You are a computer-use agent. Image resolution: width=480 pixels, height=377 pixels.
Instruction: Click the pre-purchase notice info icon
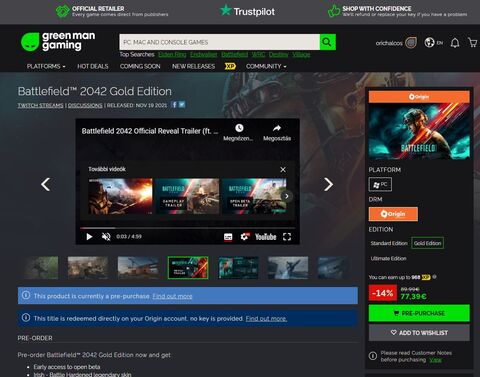(26, 295)
